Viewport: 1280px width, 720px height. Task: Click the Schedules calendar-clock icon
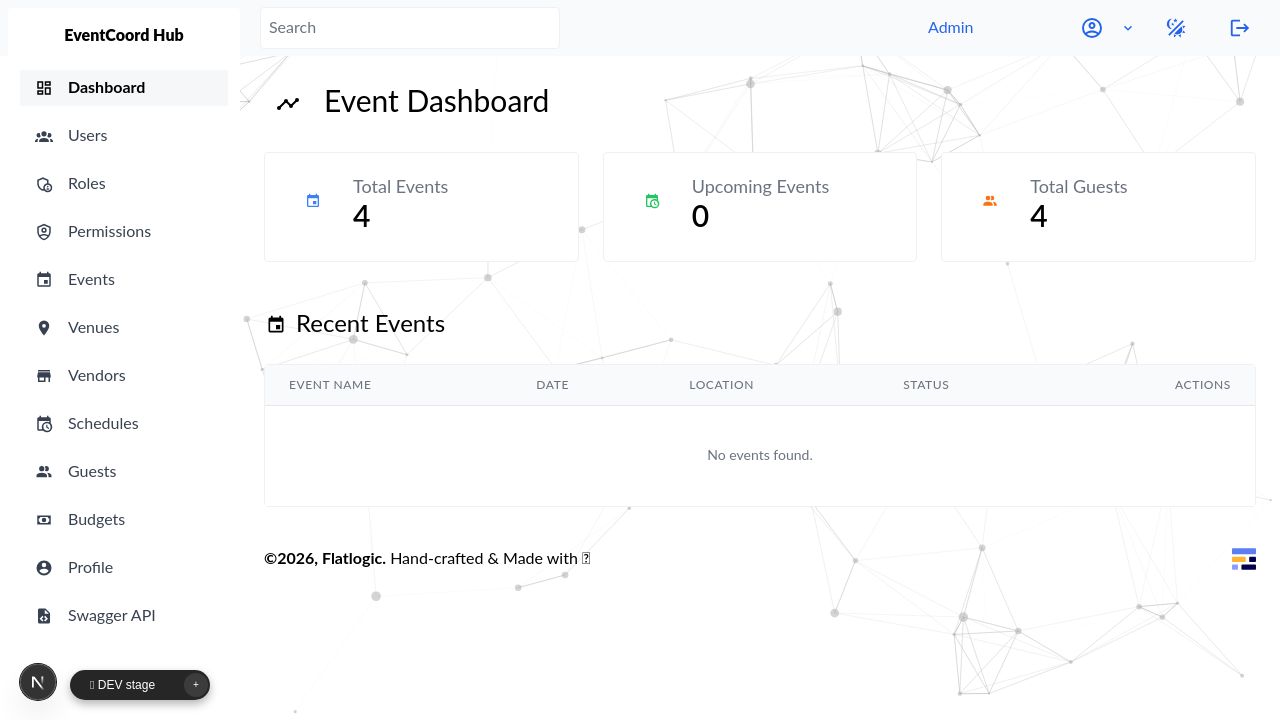(x=44, y=424)
